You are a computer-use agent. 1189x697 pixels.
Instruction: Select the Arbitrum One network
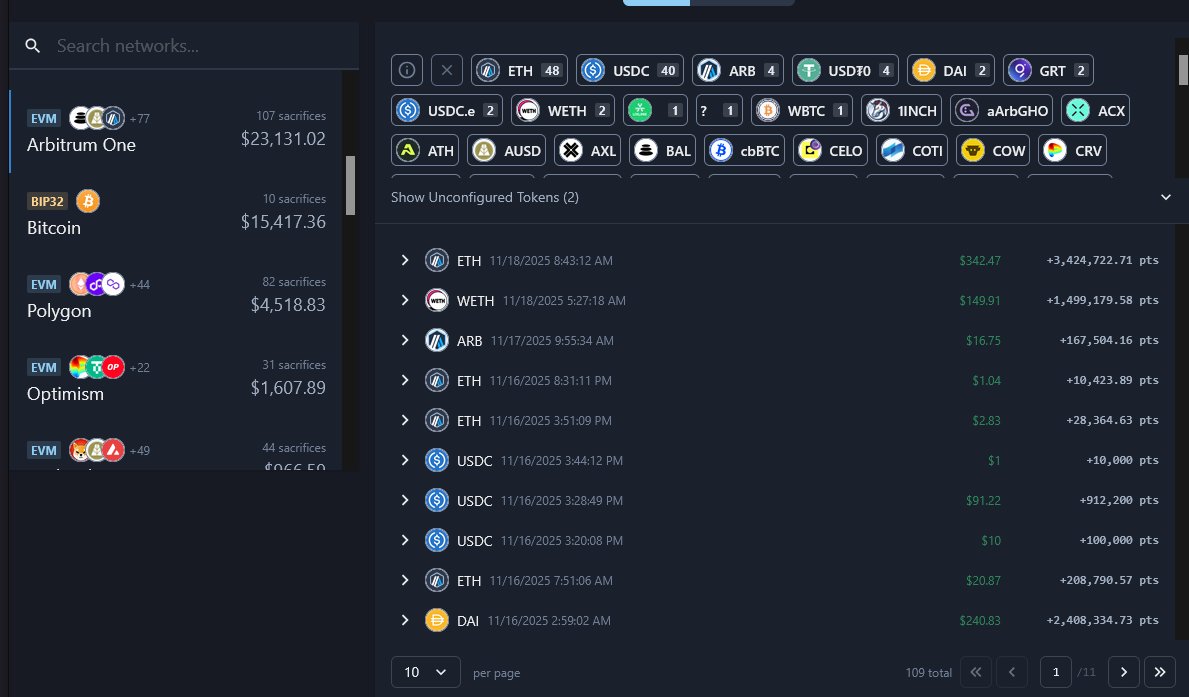(176, 131)
